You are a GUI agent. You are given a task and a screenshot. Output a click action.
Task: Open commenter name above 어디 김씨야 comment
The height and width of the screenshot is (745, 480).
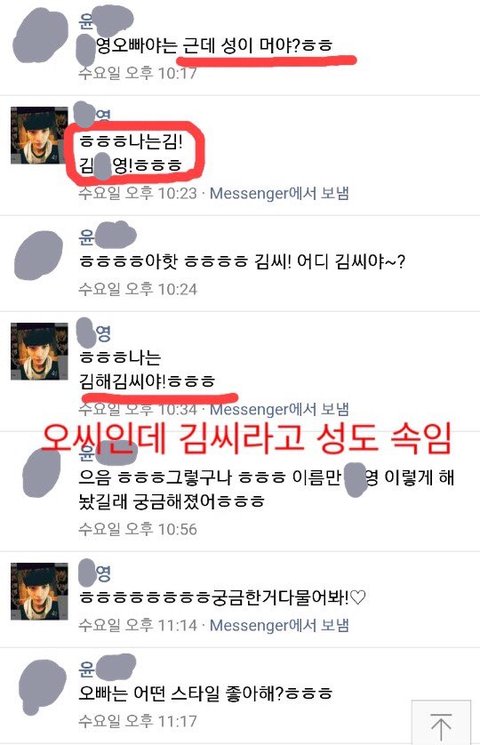click(107, 236)
